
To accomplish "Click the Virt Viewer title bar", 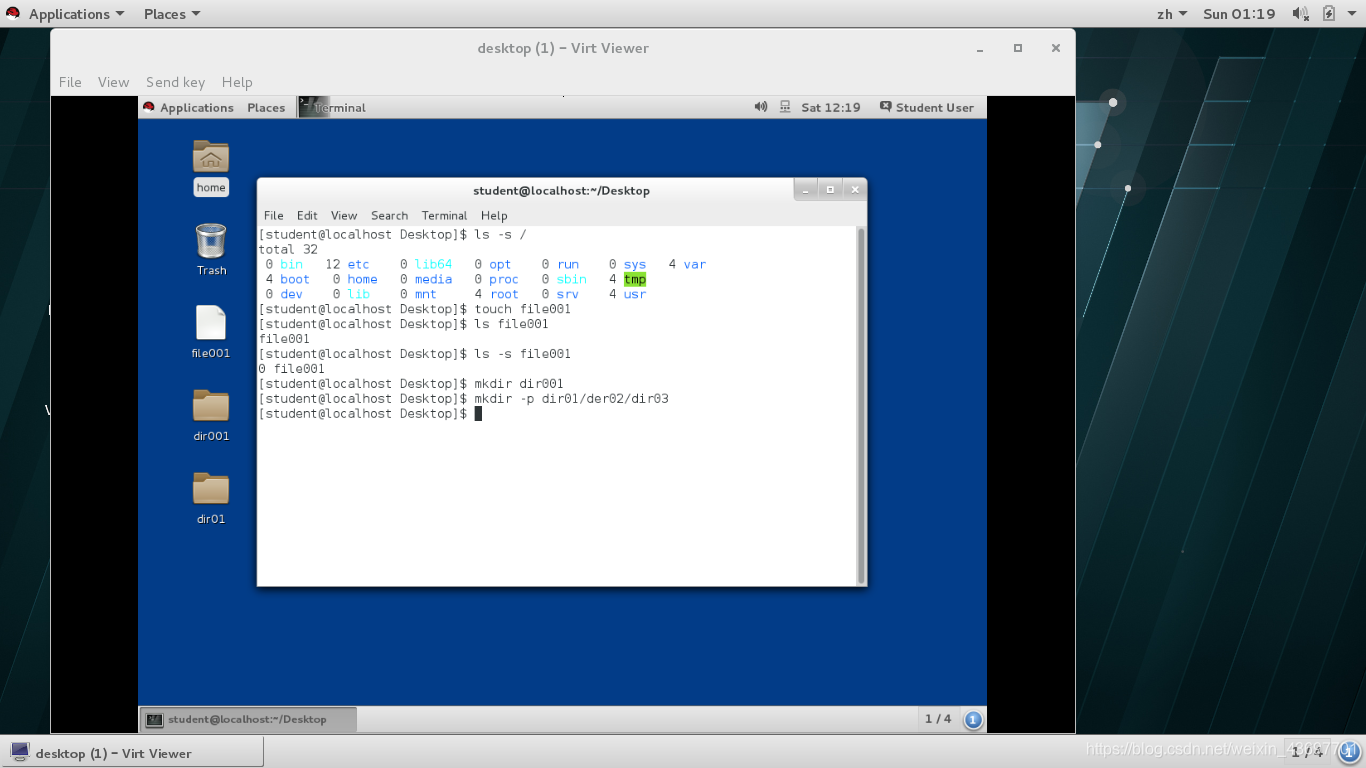I will point(563,48).
